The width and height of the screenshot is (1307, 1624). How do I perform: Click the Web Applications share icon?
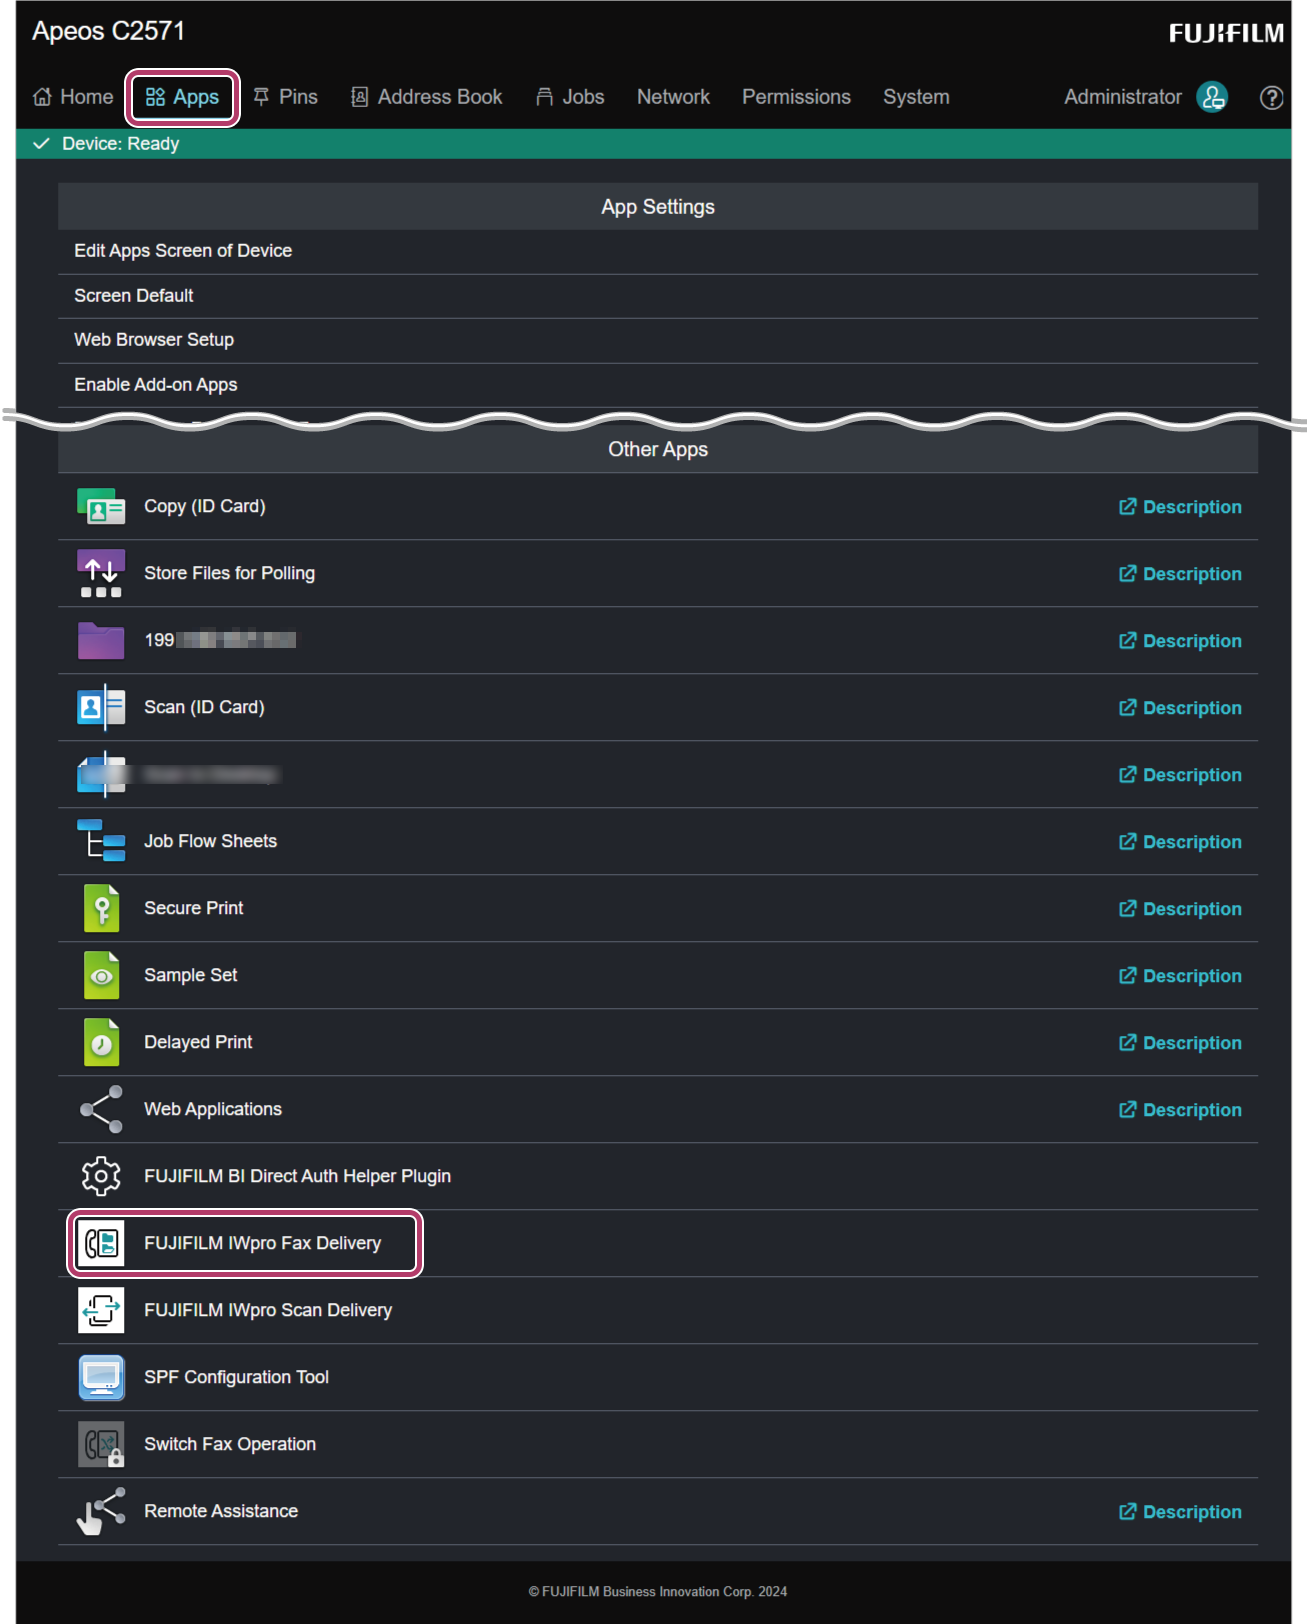click(x=101, y=1109)
